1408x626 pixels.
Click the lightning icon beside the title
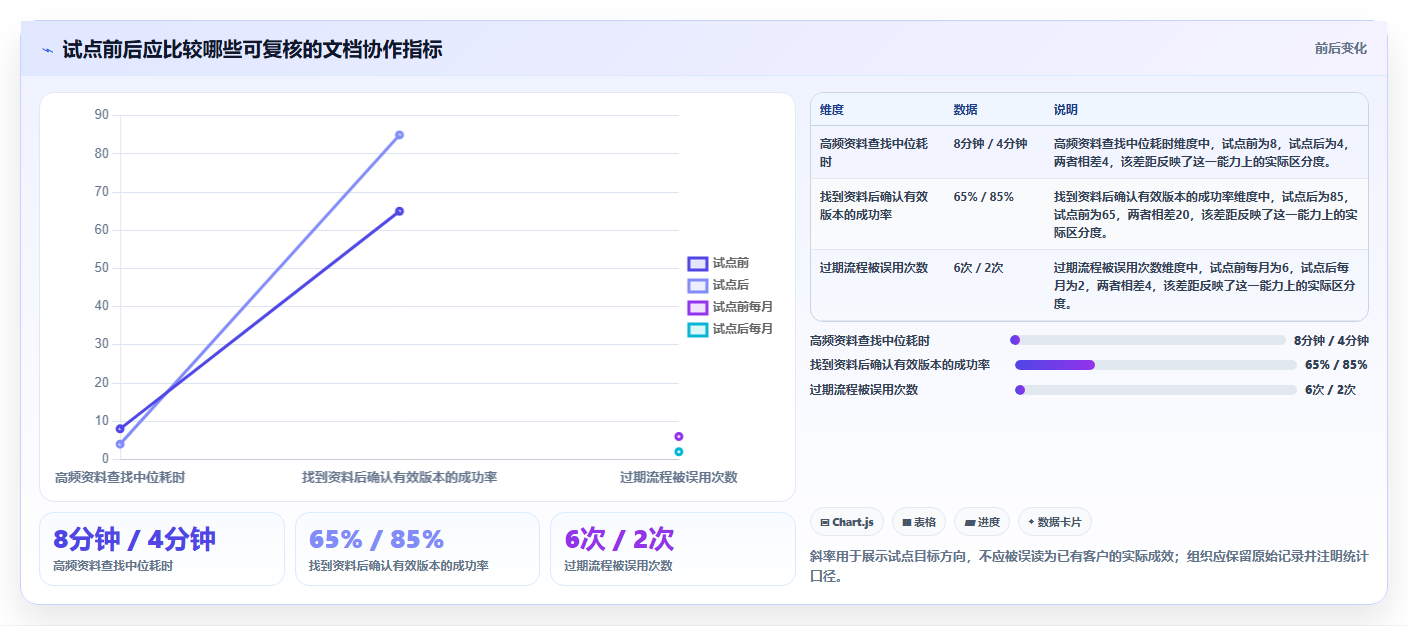(47, 50)
